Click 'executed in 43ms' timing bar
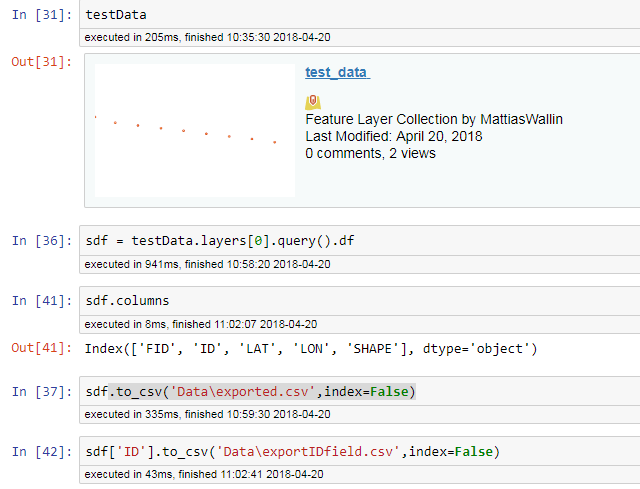This screenshot has width=640, height=489. point(360,474)
